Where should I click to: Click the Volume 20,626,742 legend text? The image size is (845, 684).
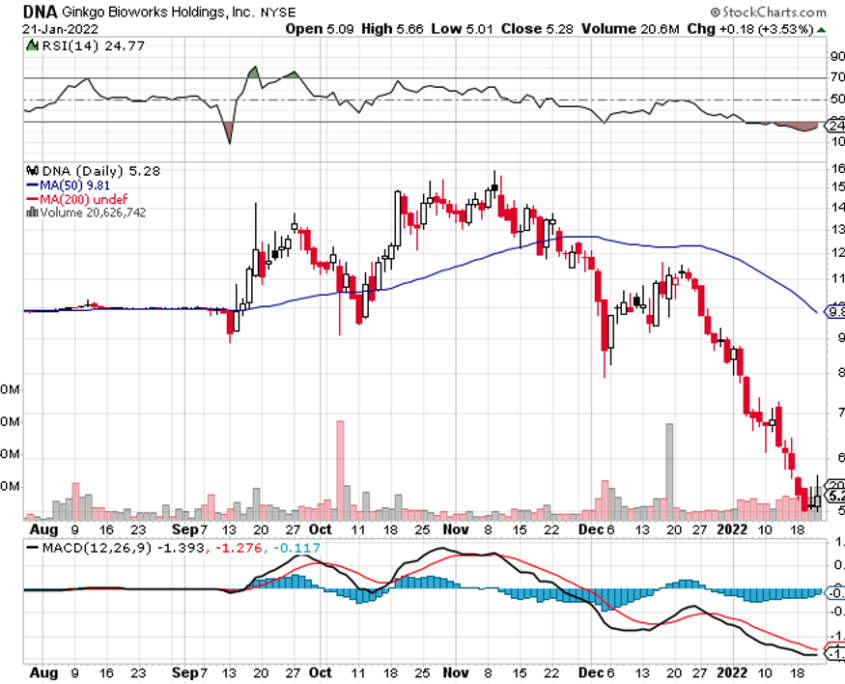(92, 212)
